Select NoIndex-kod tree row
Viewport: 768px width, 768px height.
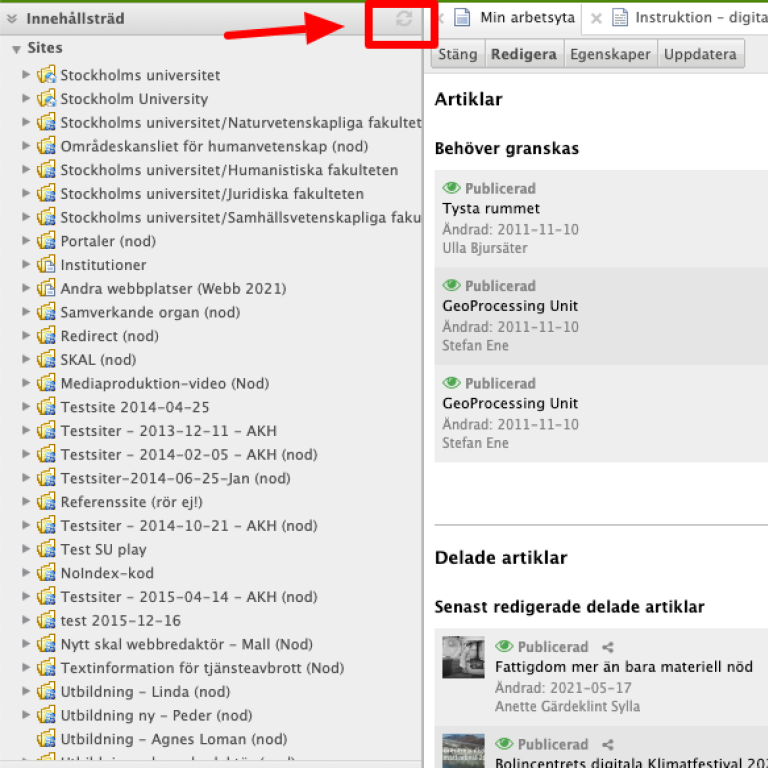(107, 573)
